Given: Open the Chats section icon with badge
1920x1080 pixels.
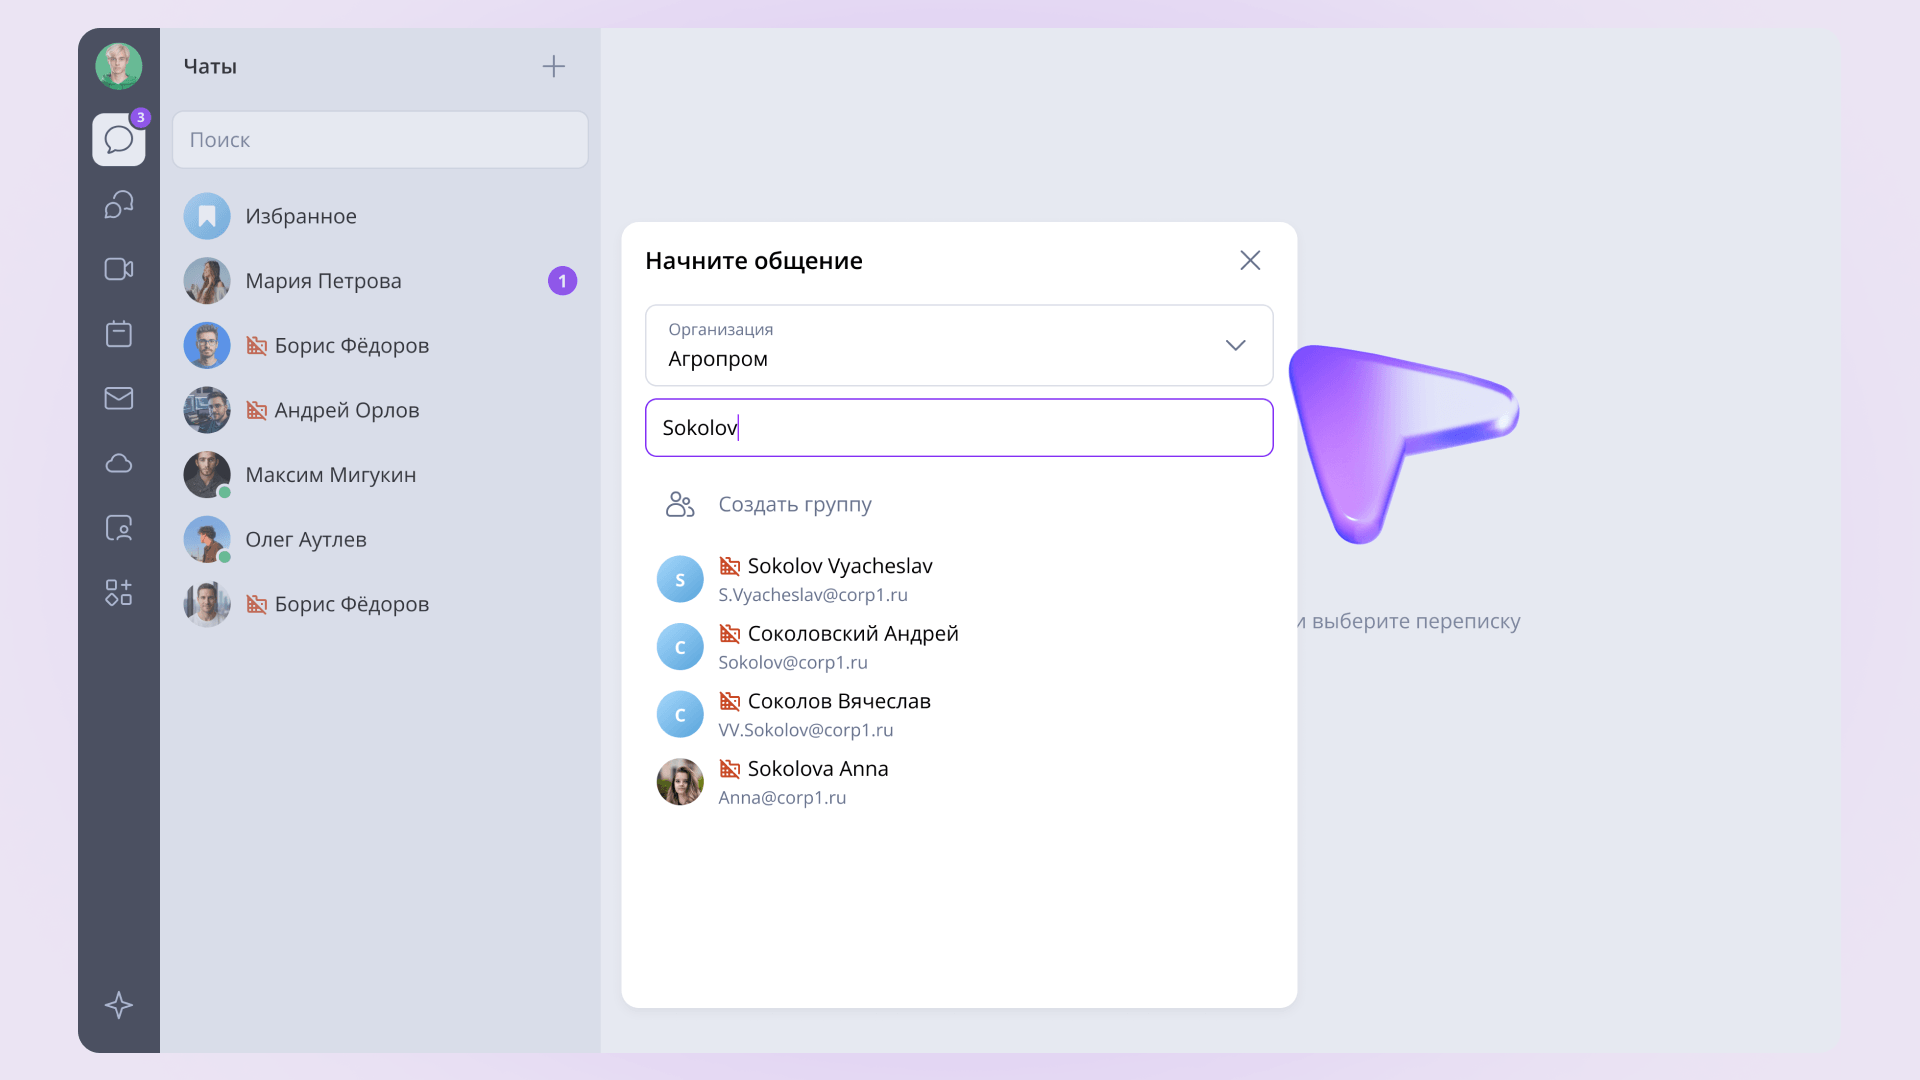Looking at the screenshot, I should 119,139.
